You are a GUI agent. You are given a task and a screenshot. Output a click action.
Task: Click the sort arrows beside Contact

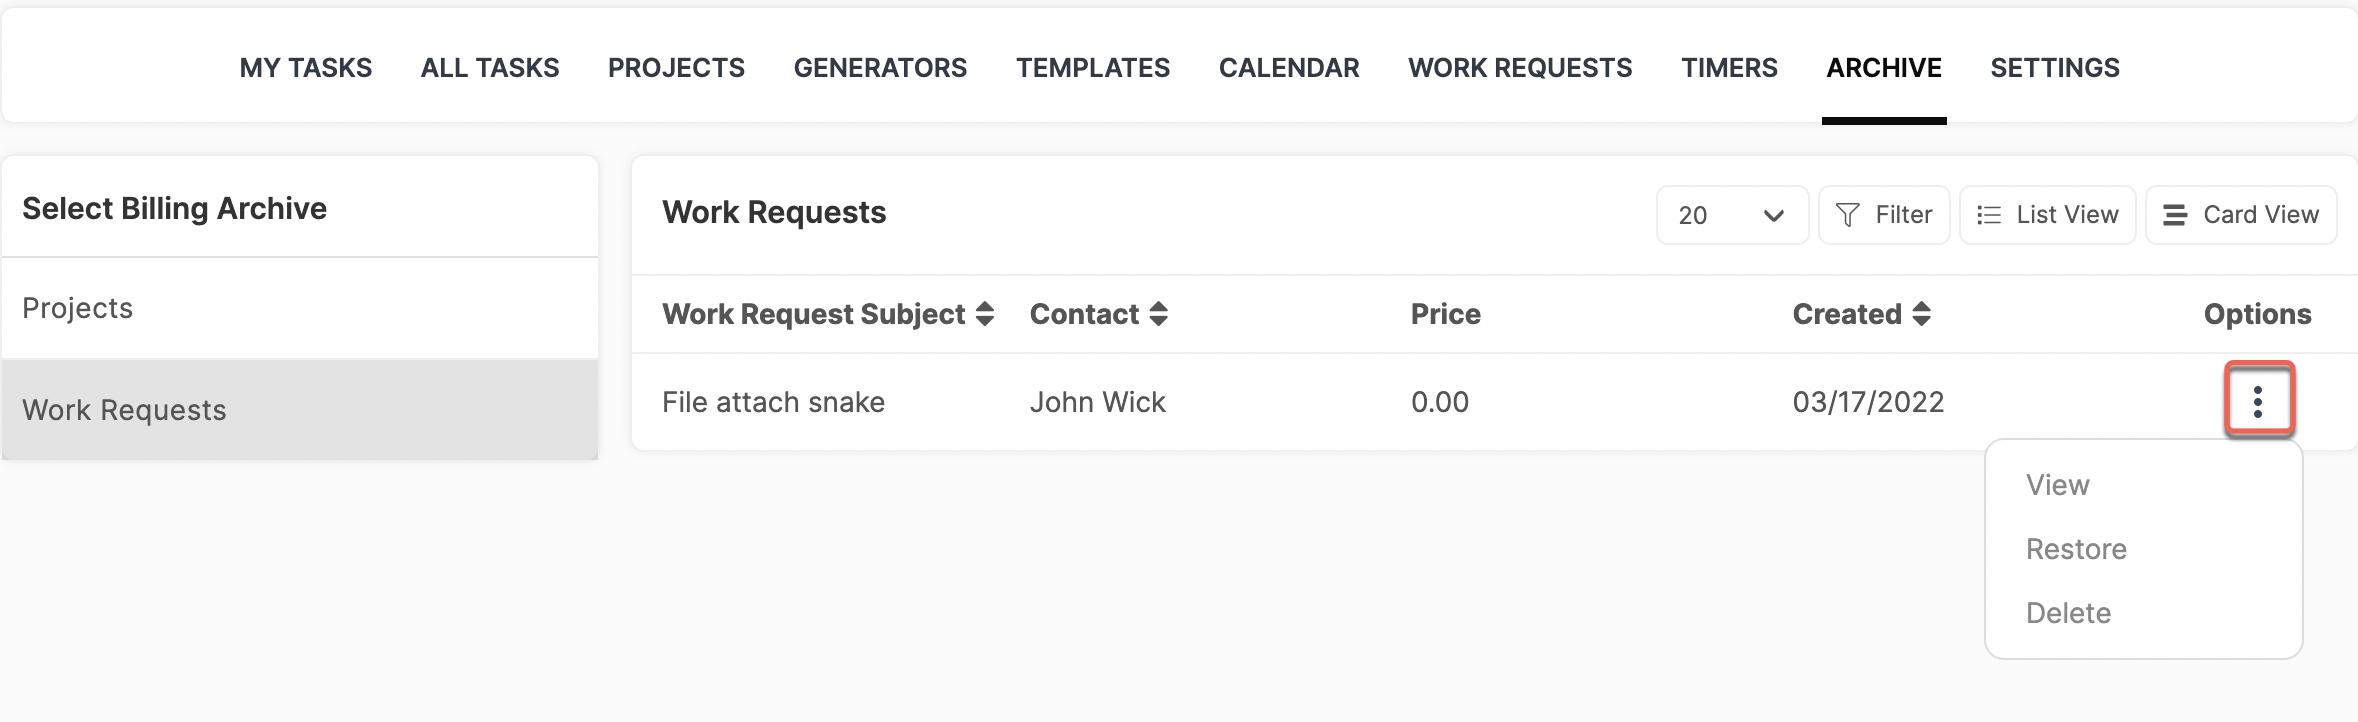pos(1159,314)
